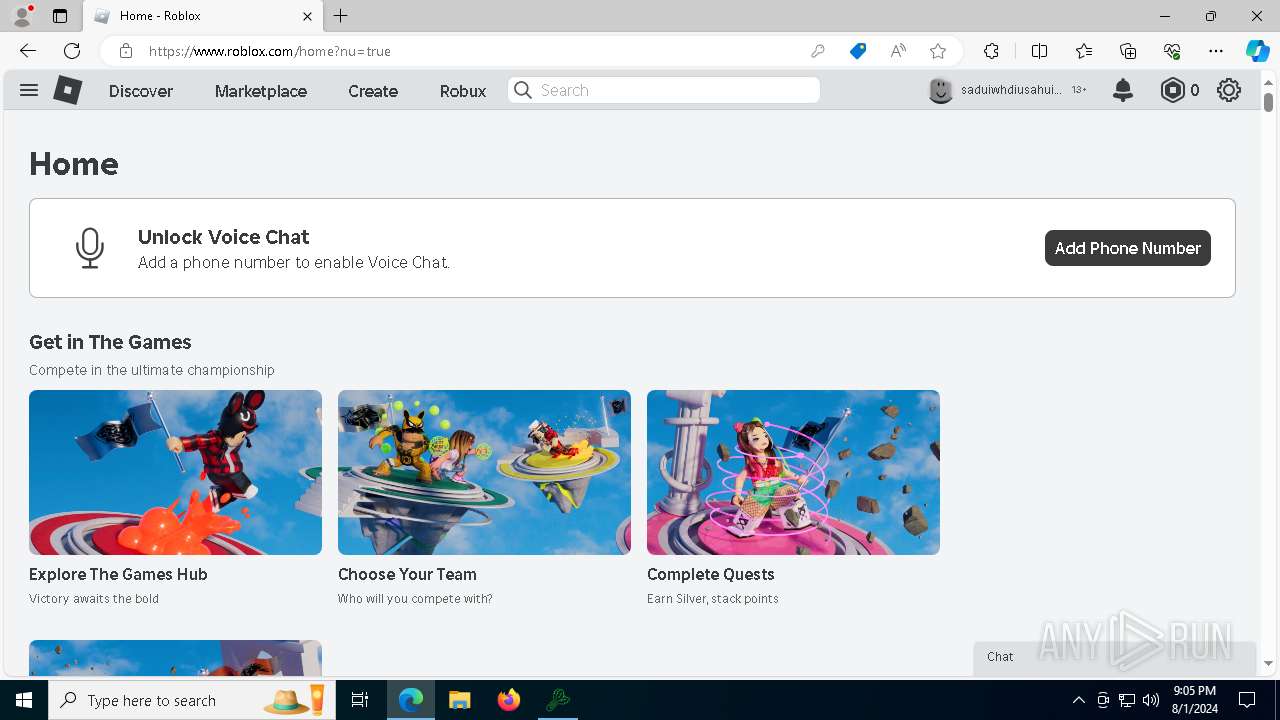This screenshot has height=720, width=1280.
Task: Click the browser address bar URL
Action: [270, 51]
